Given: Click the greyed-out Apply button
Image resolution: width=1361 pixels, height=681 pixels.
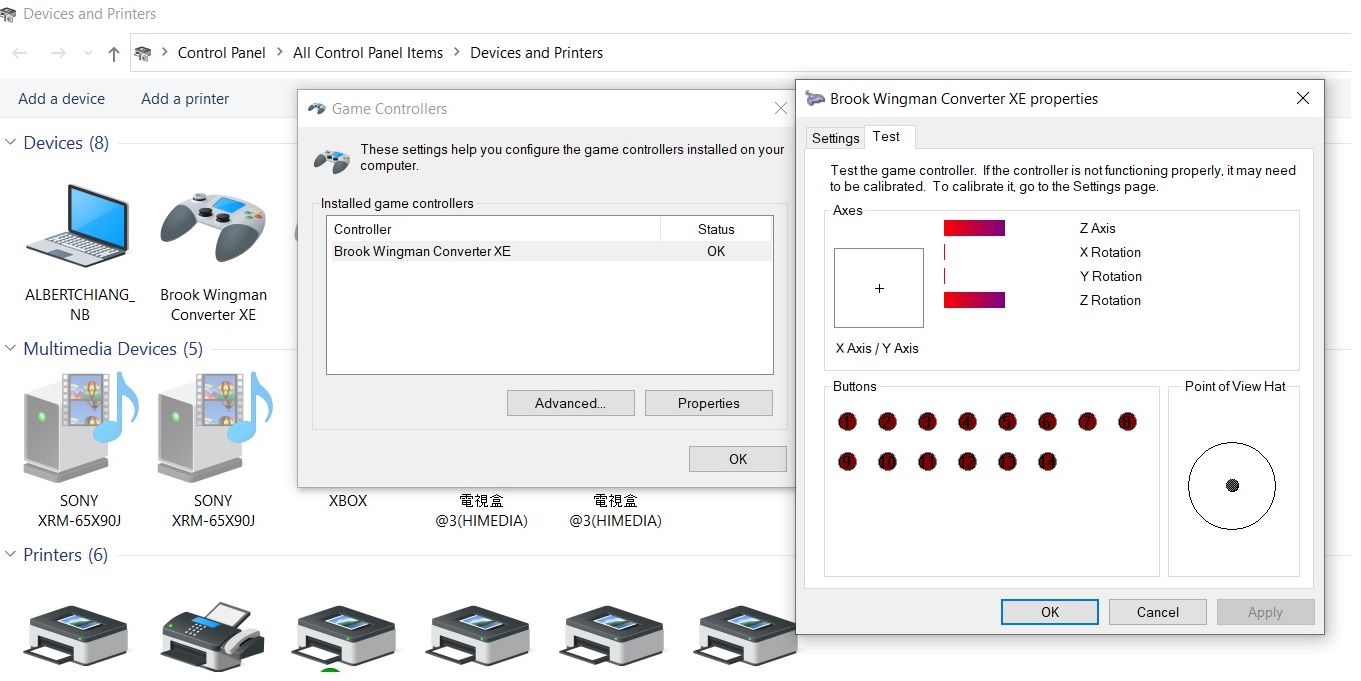Looking at the screenshot, I should pos(1265,612).
